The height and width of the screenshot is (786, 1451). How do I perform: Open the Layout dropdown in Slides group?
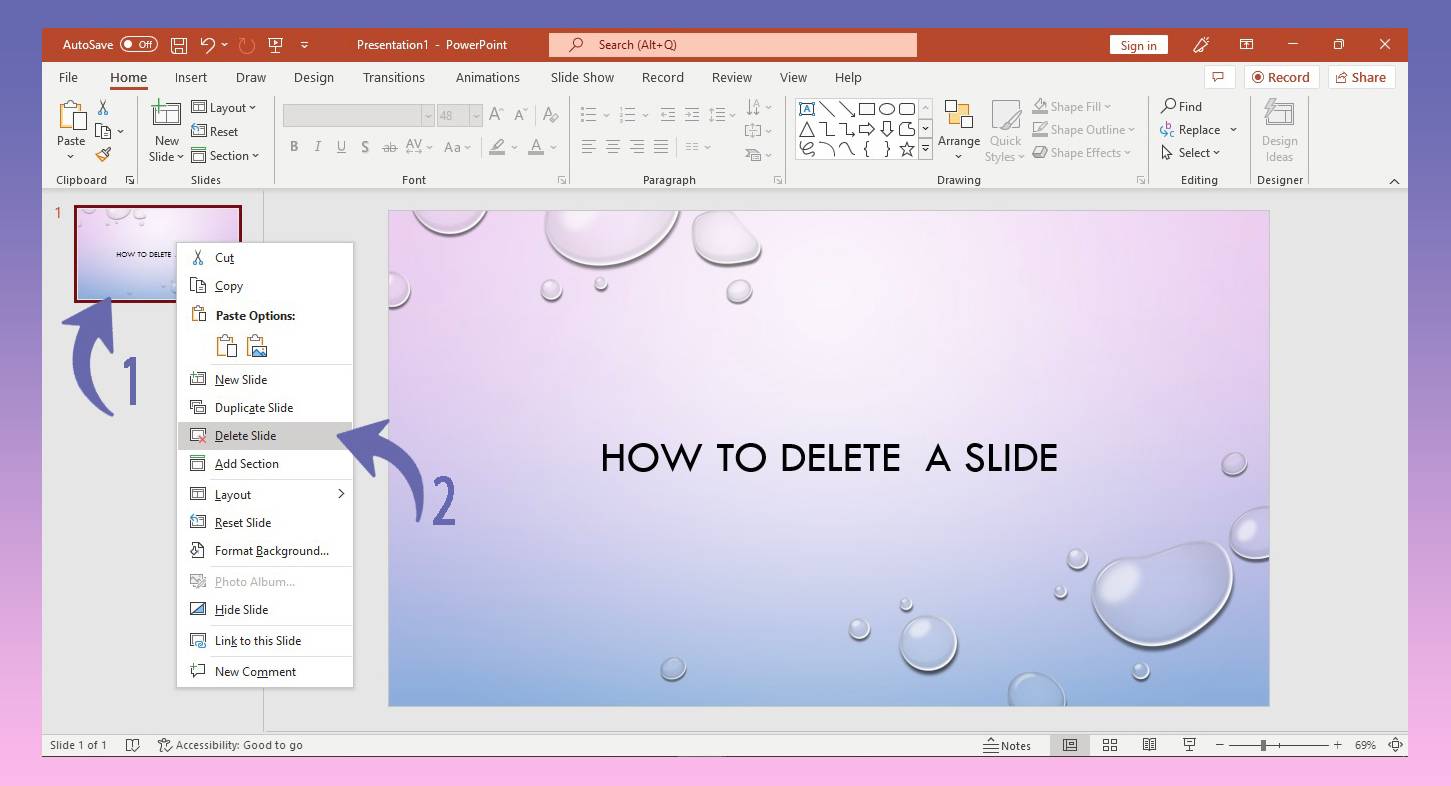click(x=224, y=108)
